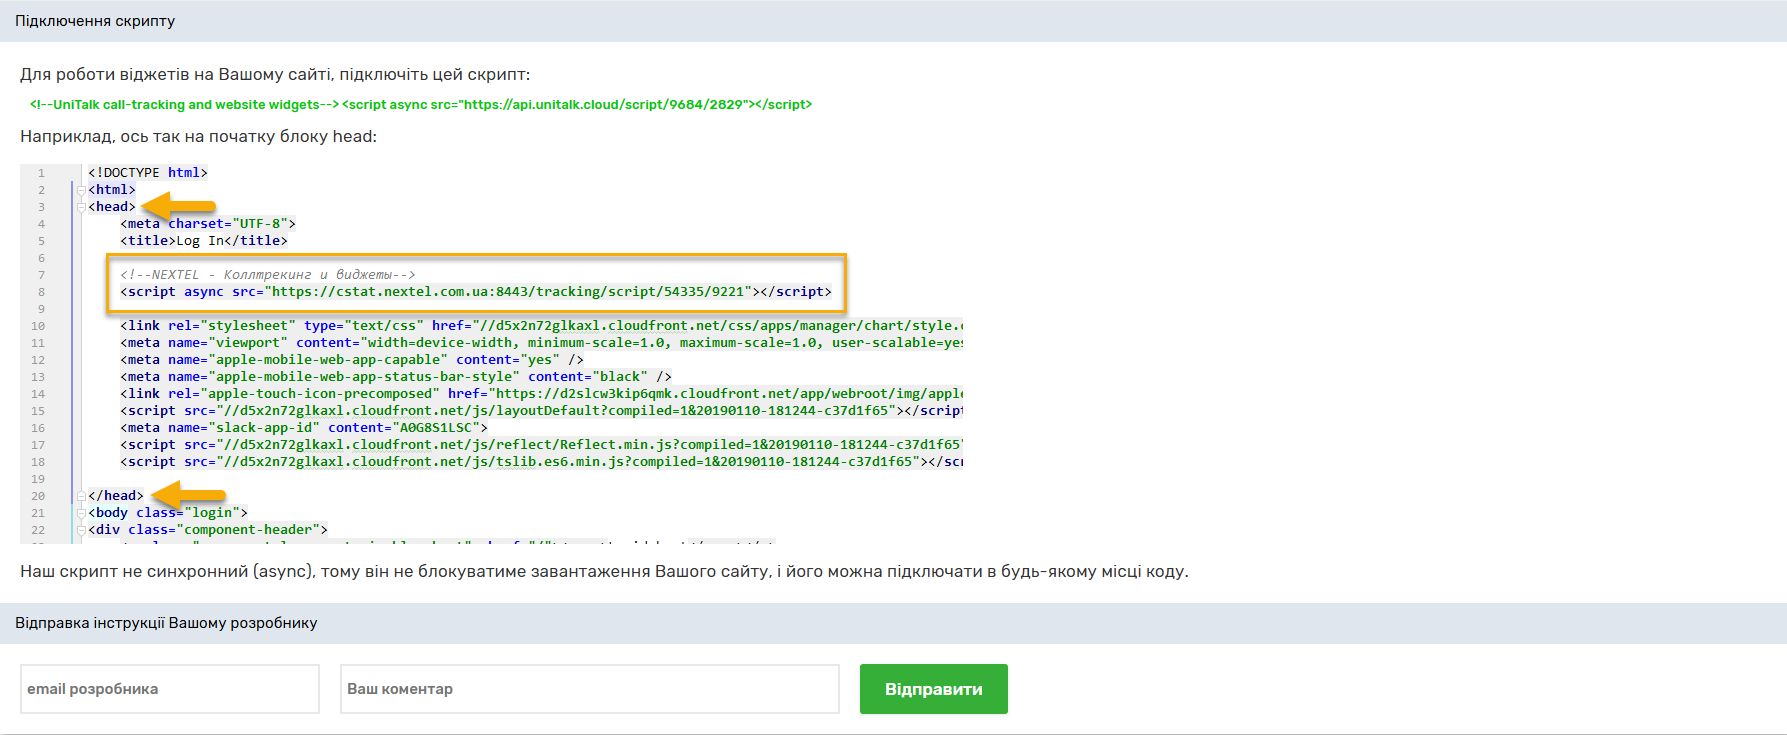Click the <title>Log In</title> code line

pyautogui.click(x=204, y=241)
